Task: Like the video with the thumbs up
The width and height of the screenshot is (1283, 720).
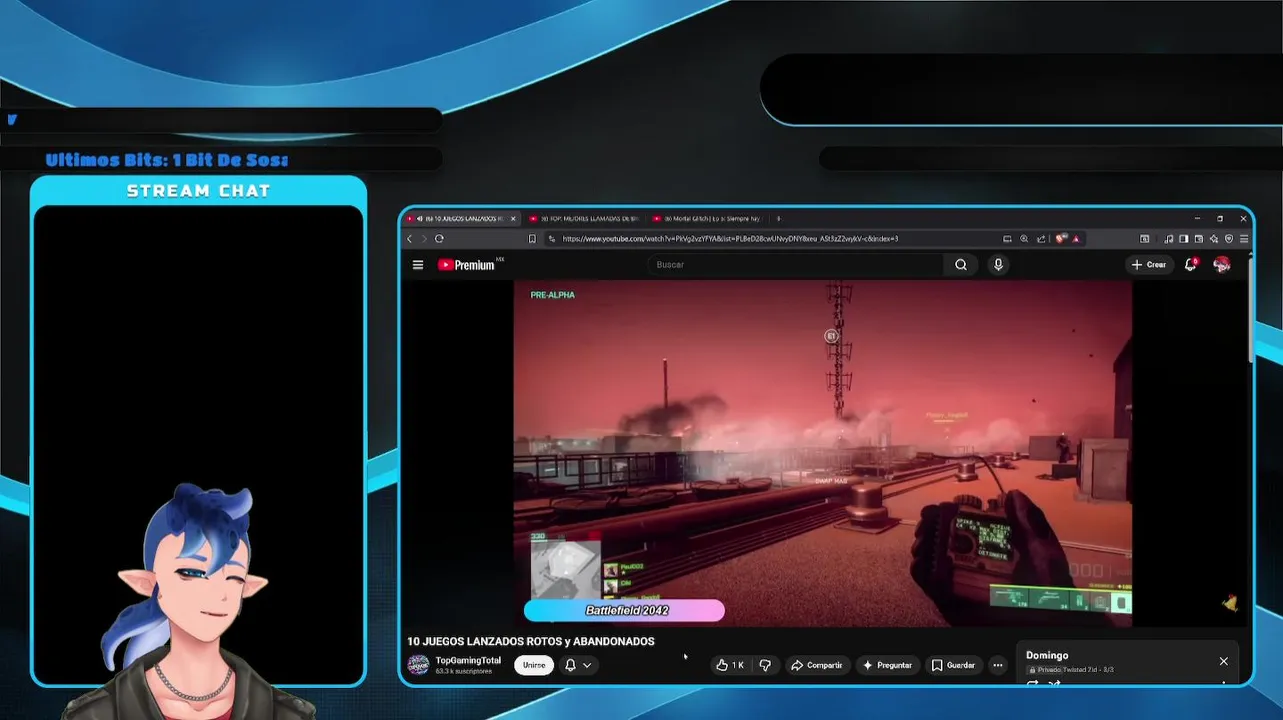Action: [729, 665]
